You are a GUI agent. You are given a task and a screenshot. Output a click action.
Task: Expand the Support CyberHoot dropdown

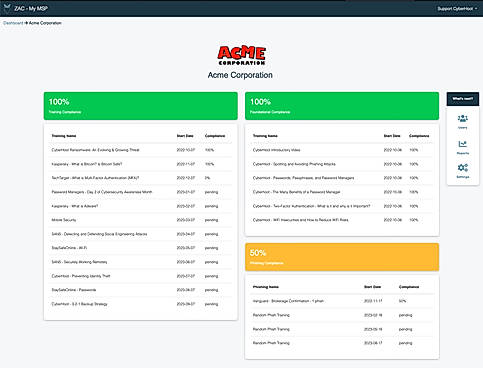(x=457, y=9)
